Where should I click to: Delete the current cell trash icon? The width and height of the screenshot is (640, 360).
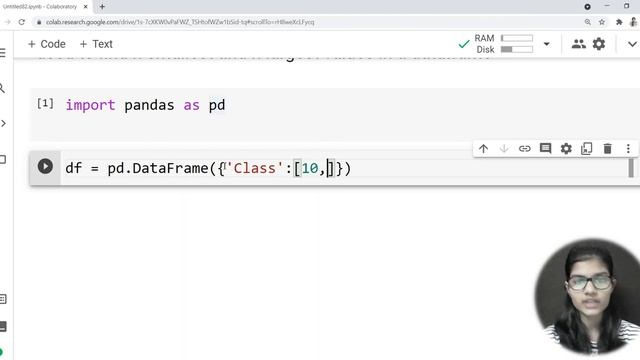coord(608,149)
